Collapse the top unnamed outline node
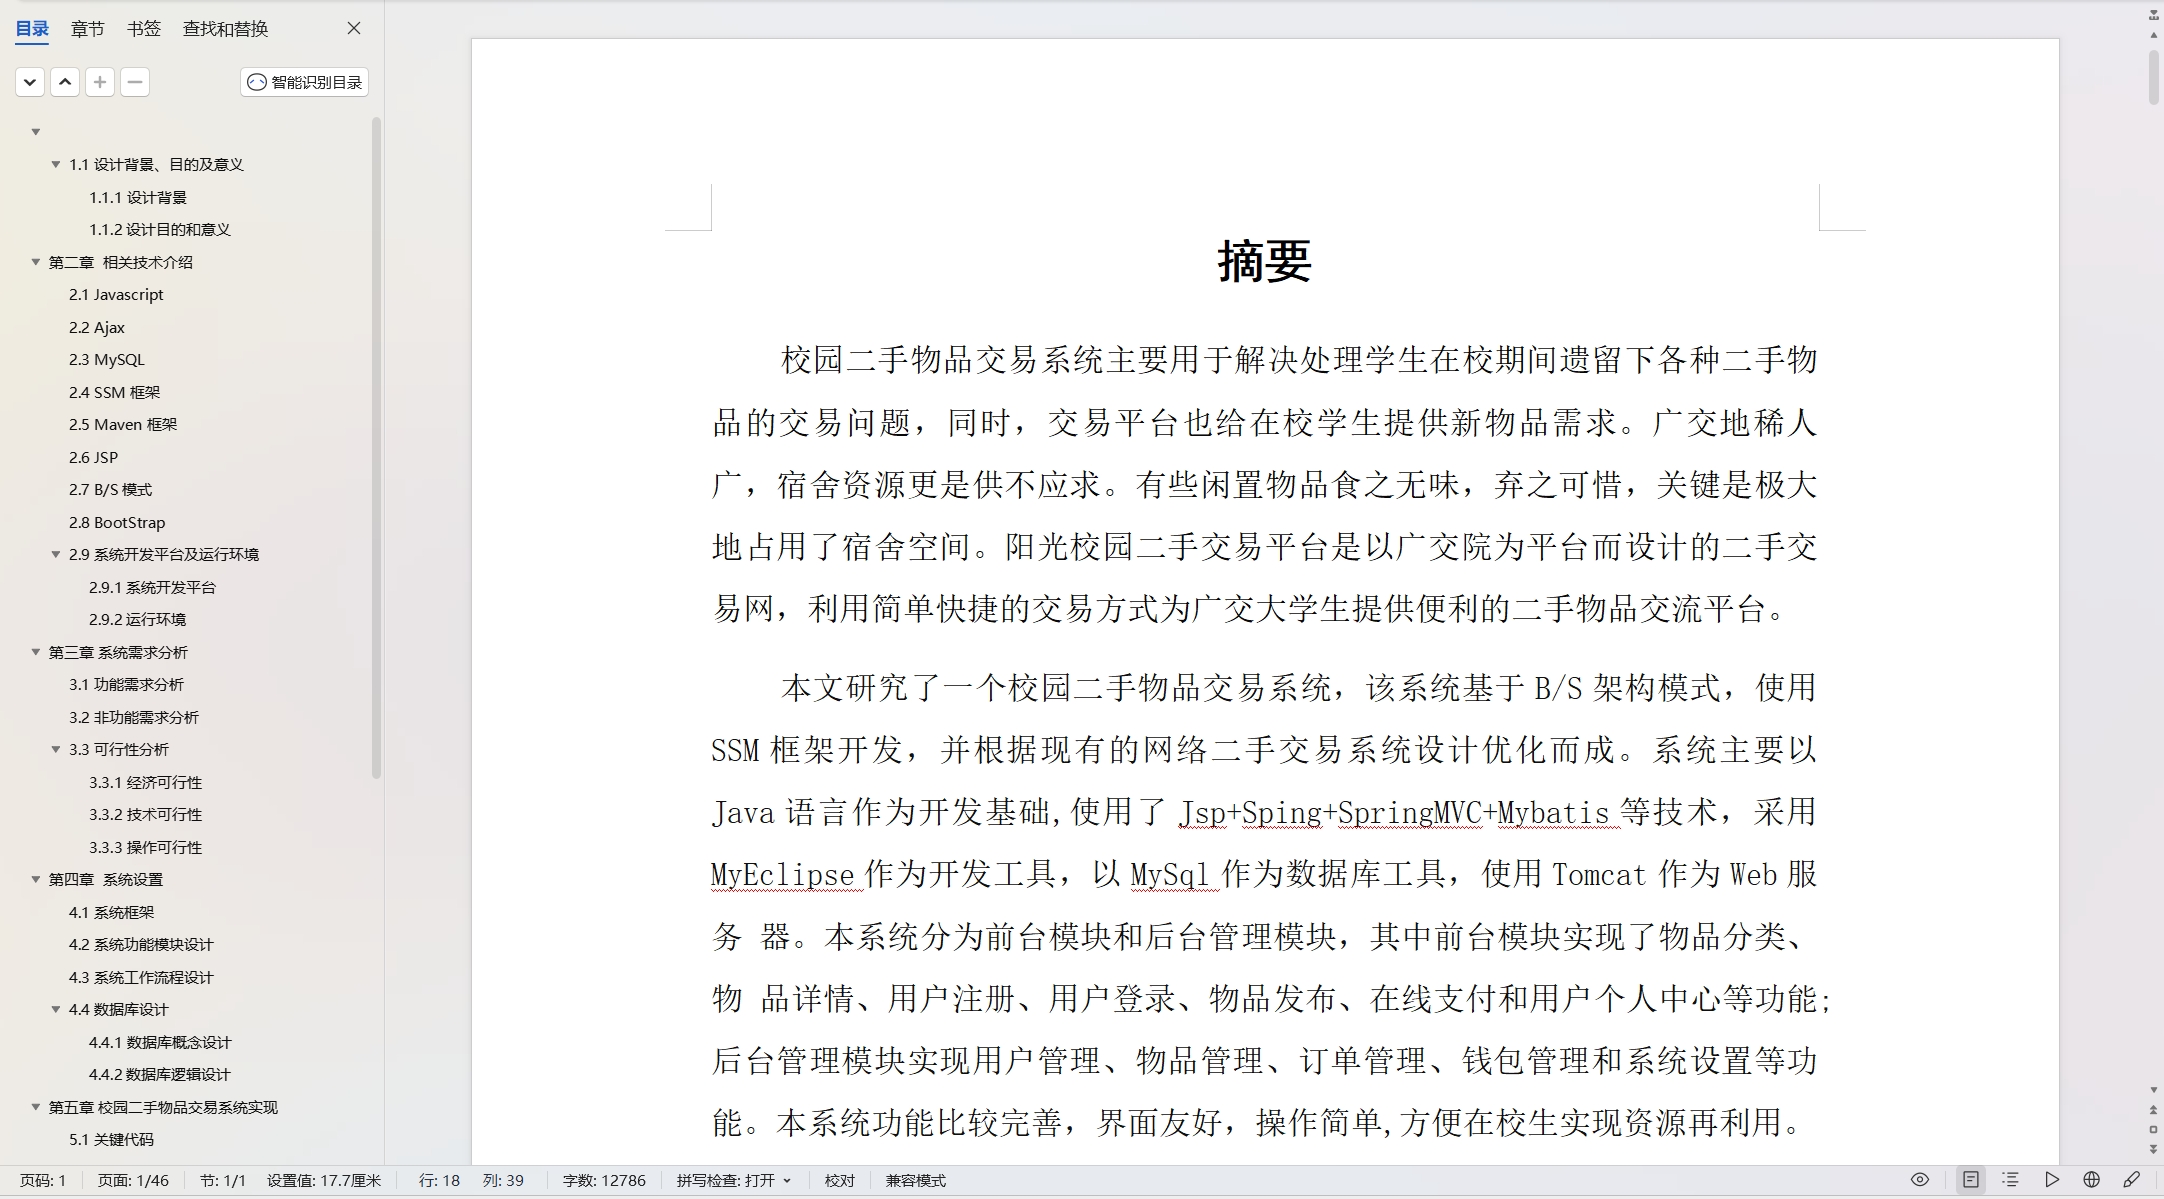Screen dimensions: 2164x1199 (x=36, y=132)
